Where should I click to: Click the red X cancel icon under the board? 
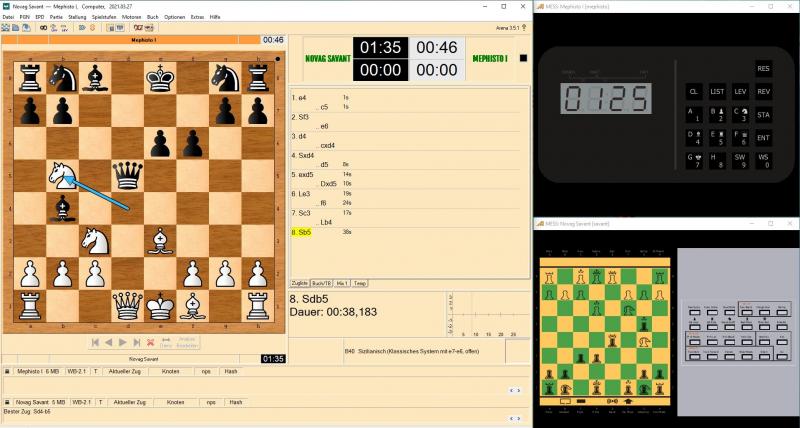(x=150, y=342)
